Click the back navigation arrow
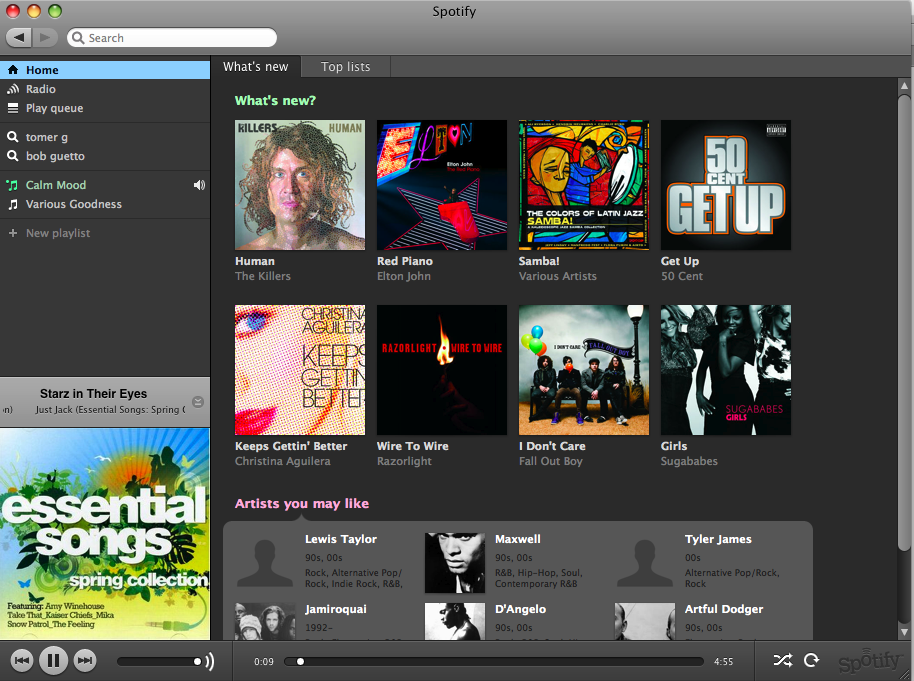The image size is (914, 681). [19, 38]
